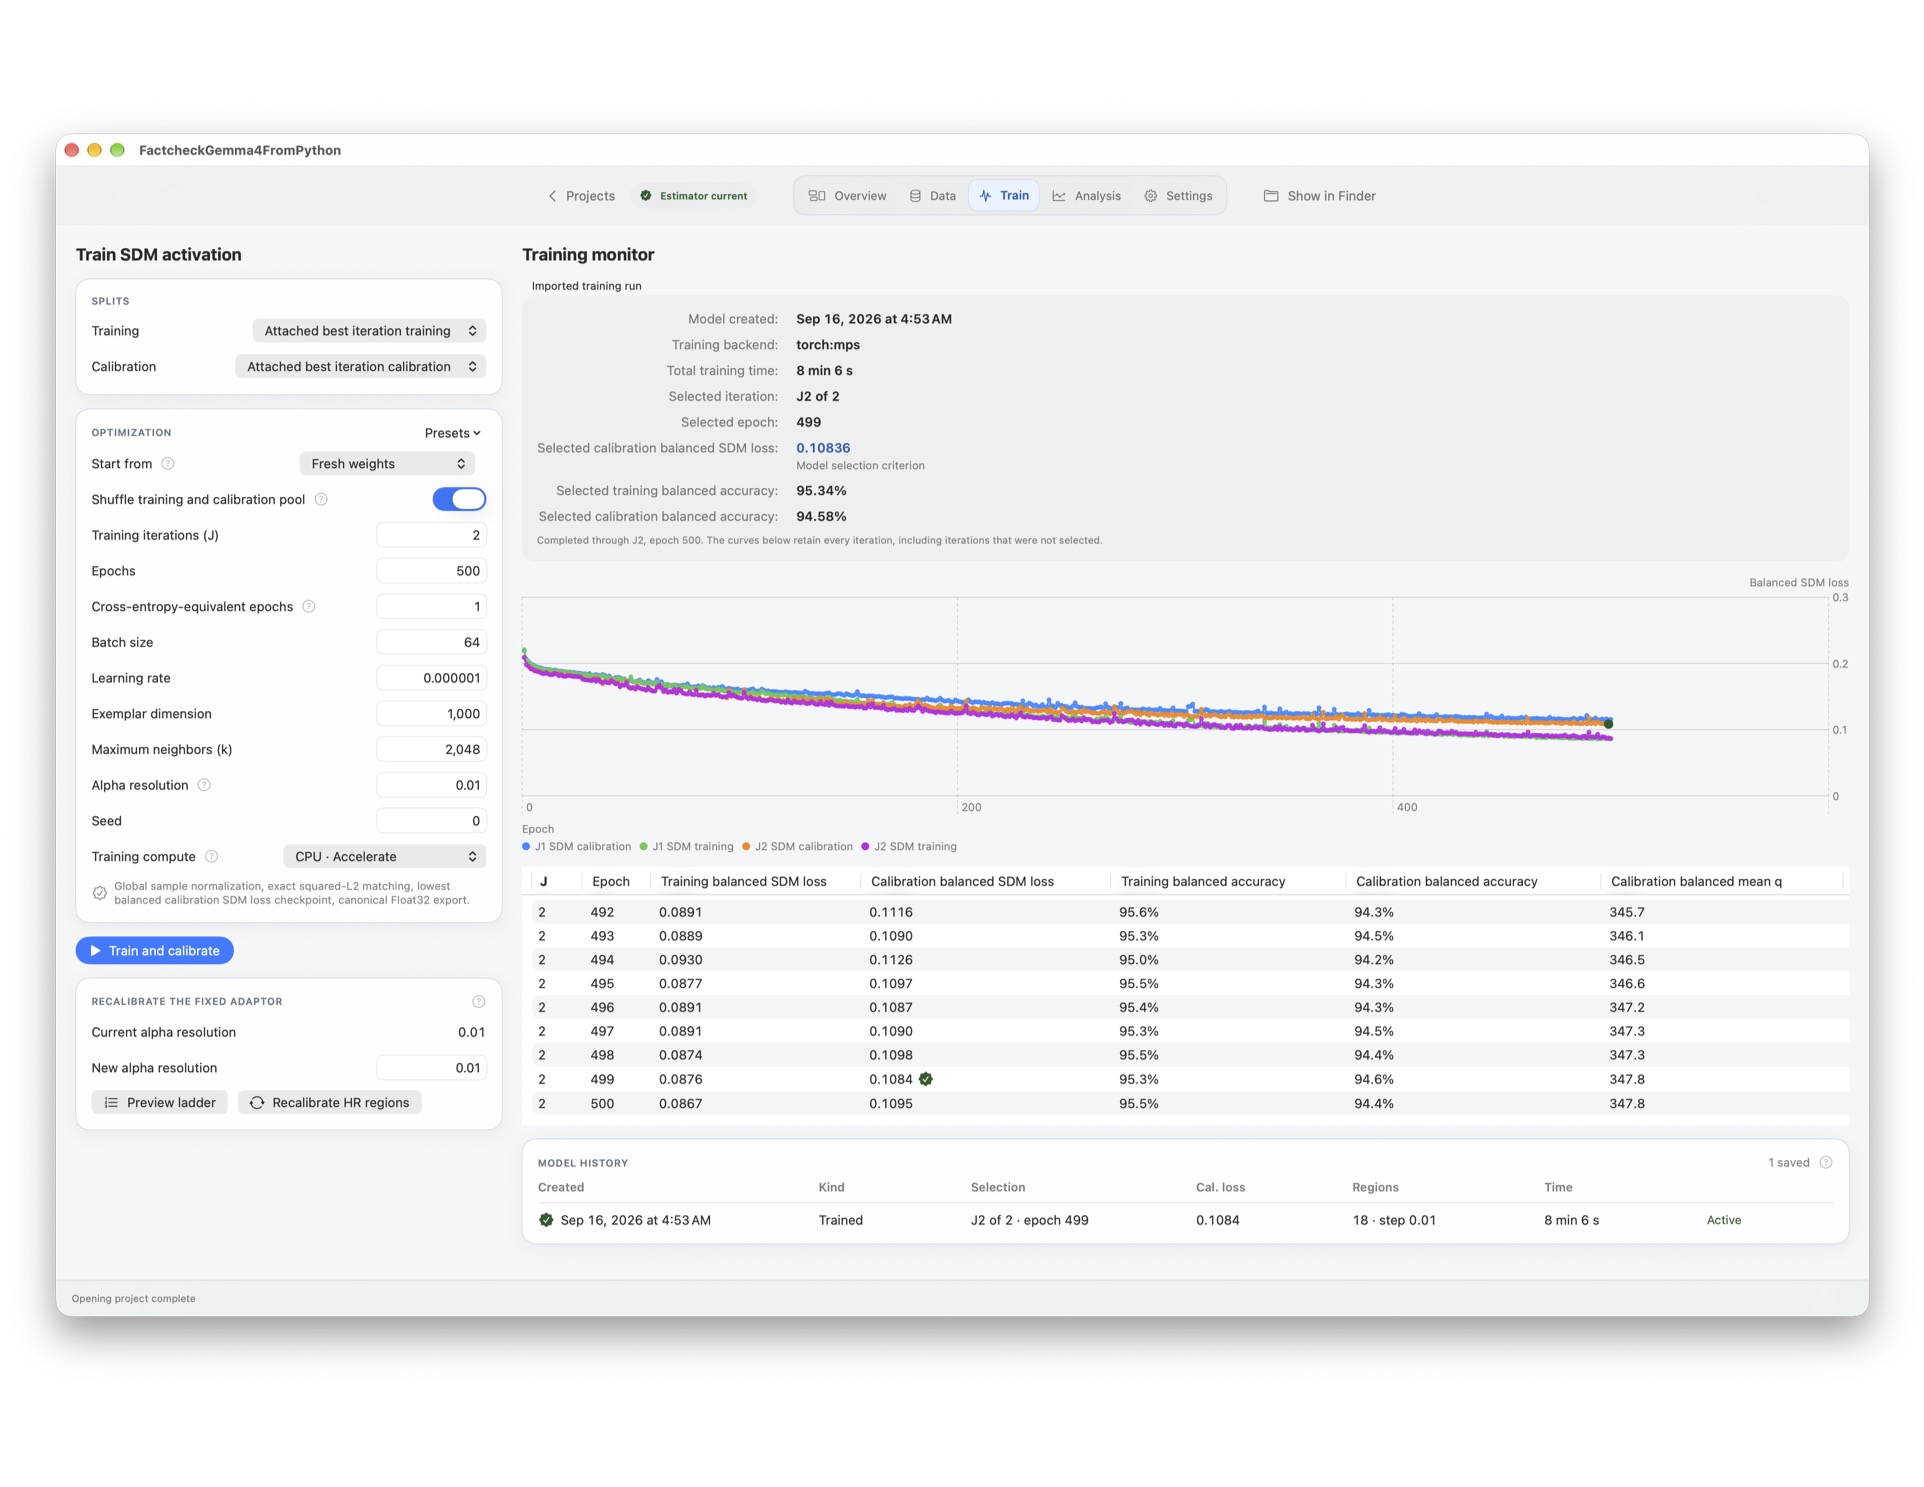Screen dimensions: 1924x1487
Task: Show help for shuffle pool option
Action: tap(321, 499)
